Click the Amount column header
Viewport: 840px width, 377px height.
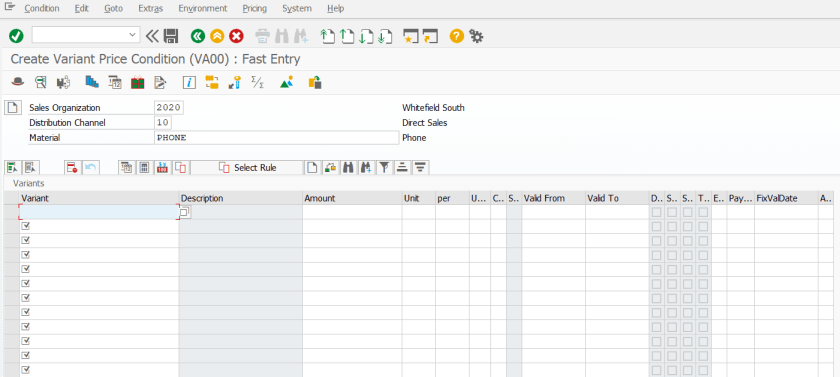tap(352, 198)
